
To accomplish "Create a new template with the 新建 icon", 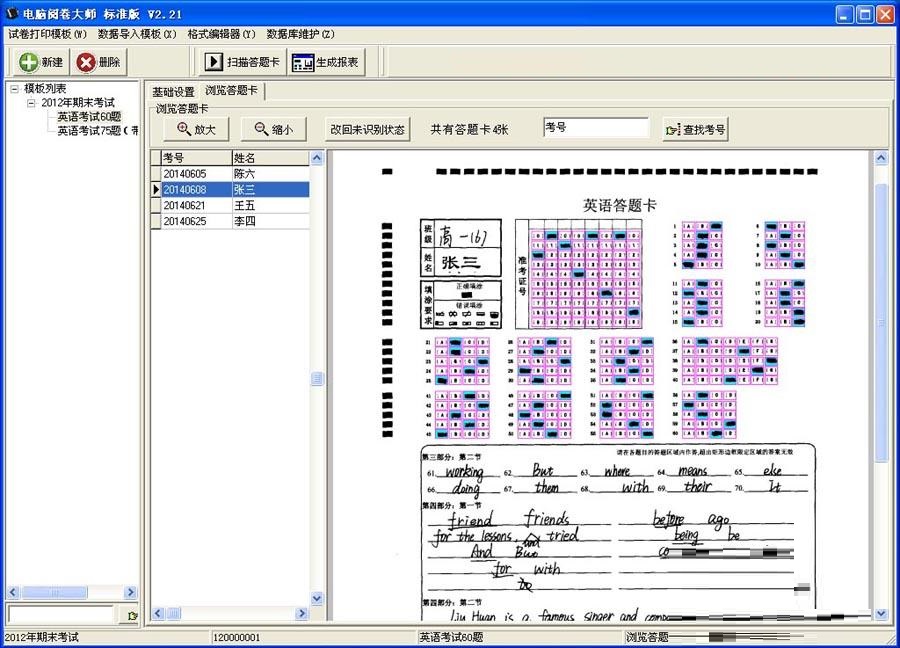I will (26, 61).
